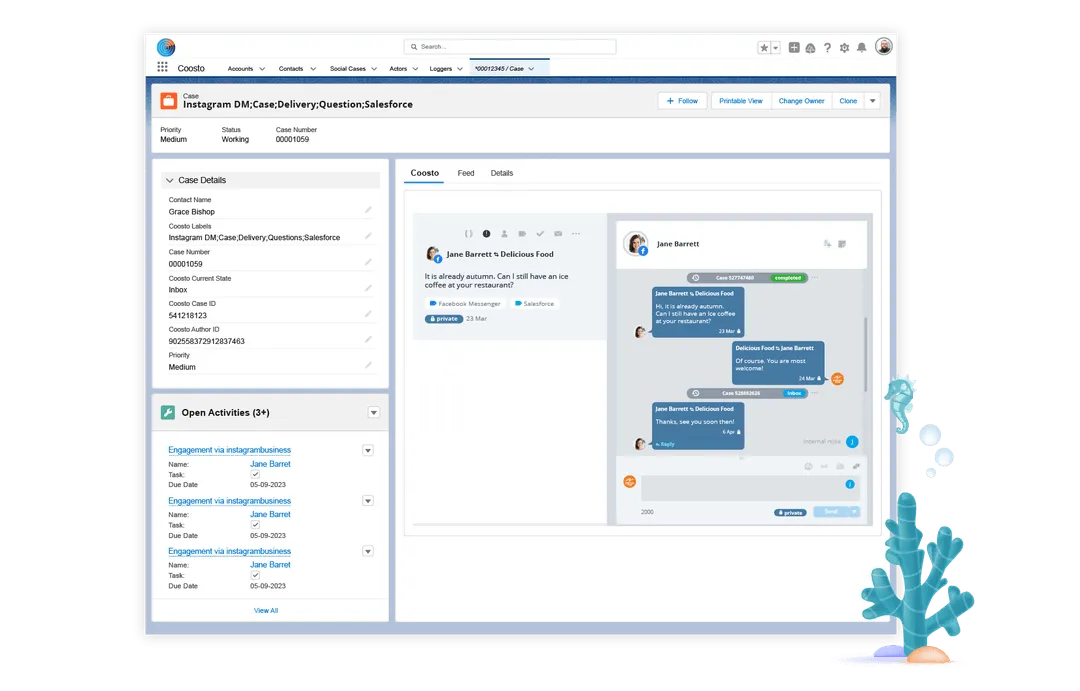Click the envelope icon on message
This screenshot has width=1080, height=691.
(558, 234)
